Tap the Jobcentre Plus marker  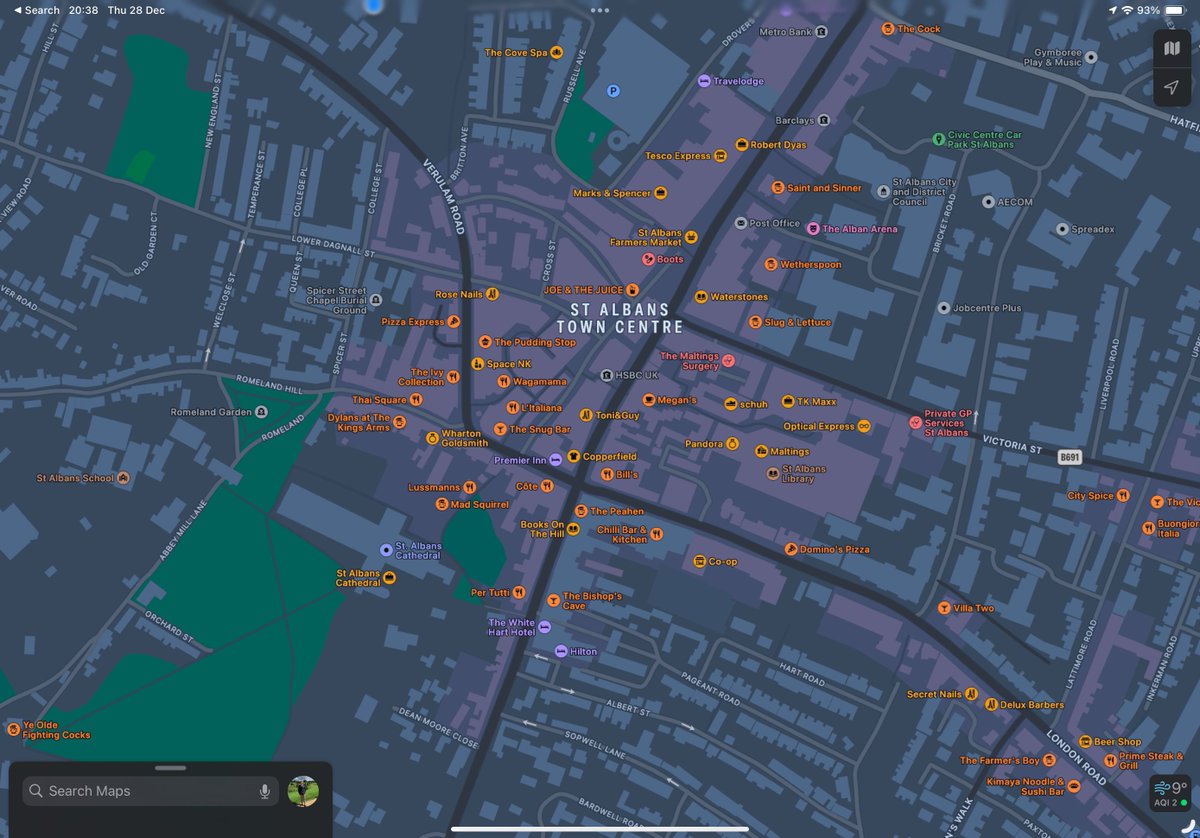tap(943, 308)
